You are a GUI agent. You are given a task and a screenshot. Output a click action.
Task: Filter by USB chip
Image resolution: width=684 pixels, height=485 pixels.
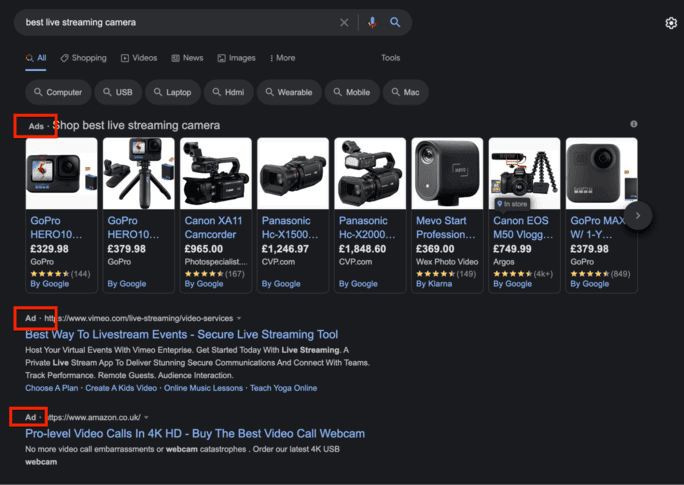(x=118, y=92)
